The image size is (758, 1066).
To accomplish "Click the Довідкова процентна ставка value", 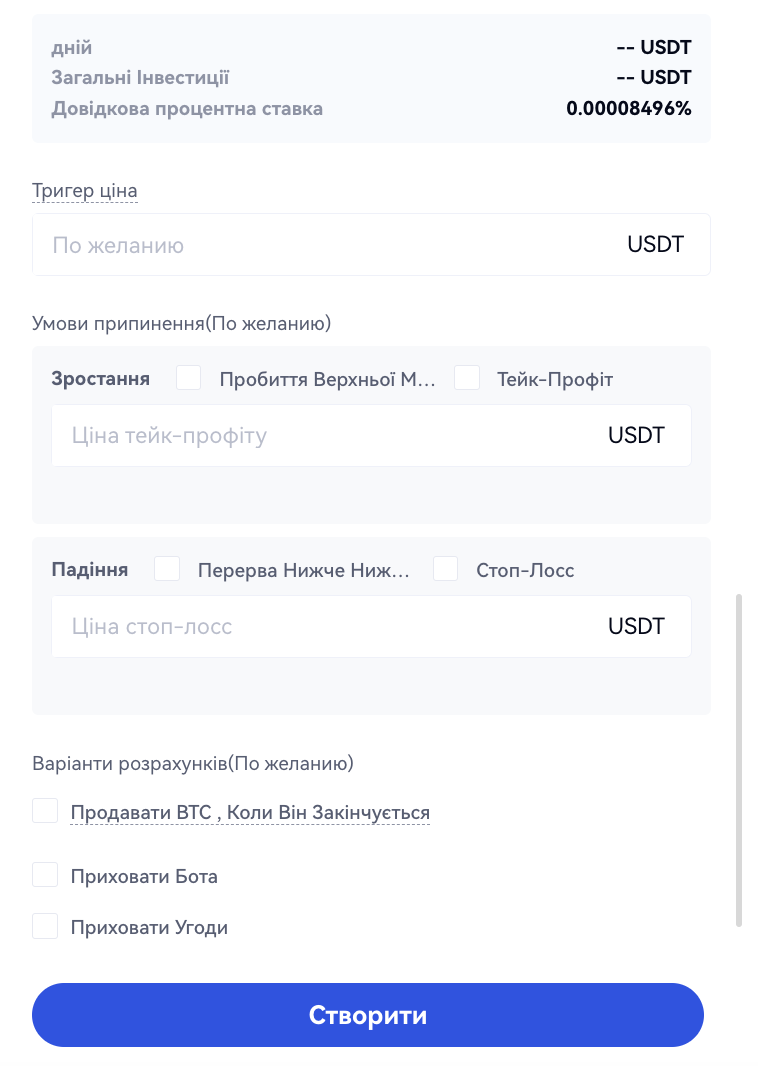I will (629, 108).
